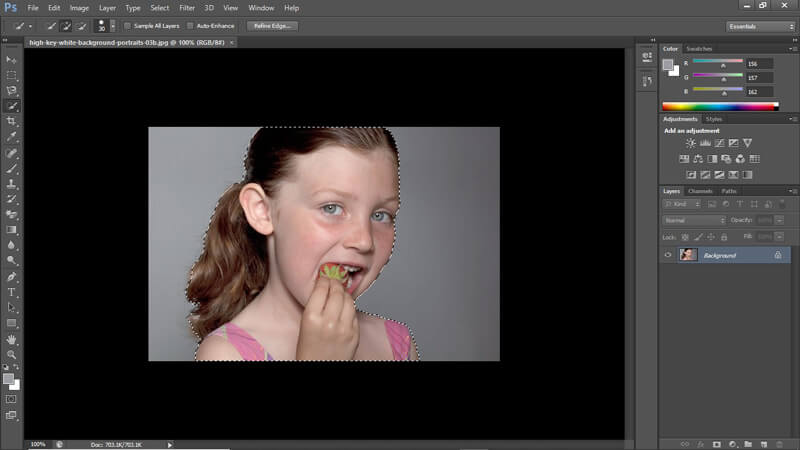Select the Lasso tool
The height and width of the screenshot is (450, 800).
pyautogui.click(x=11, y=91)
